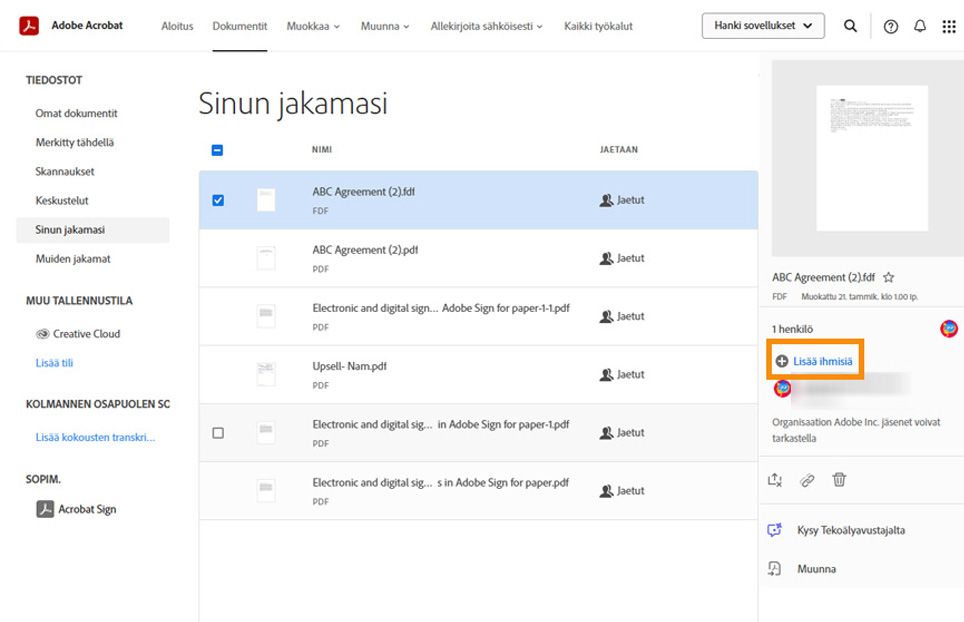
Task: Delete the file with the trash icon
Action: pyautogui.click(x=840, y=479)
